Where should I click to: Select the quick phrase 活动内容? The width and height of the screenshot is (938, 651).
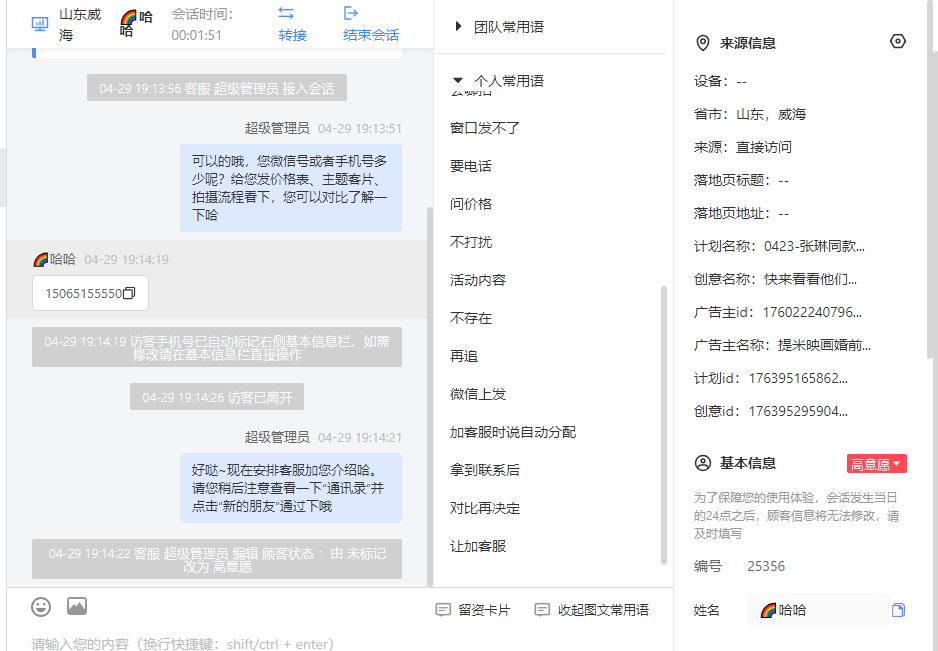(478, 280)
